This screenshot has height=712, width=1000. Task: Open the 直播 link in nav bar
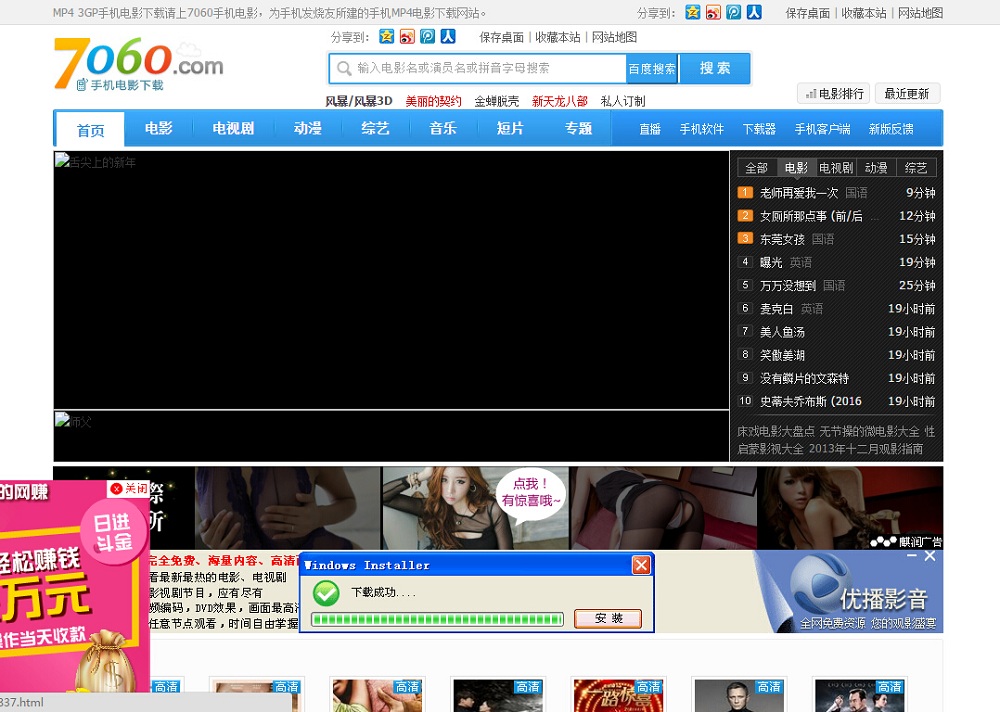tap(650, 129)
